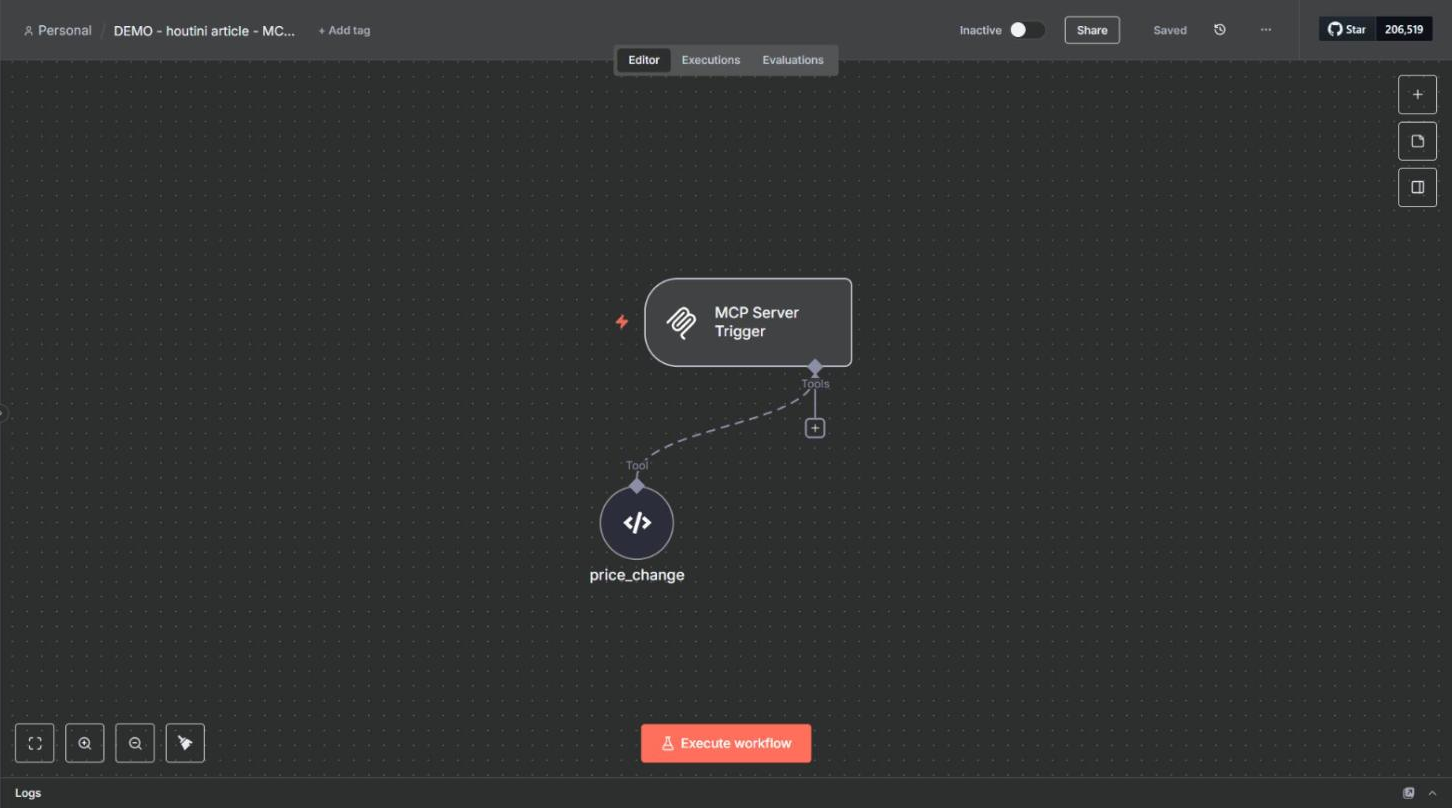This screenshot has width=1452, height=808.
Task: Edit the DEMO workflow name field
Action: 205,30
